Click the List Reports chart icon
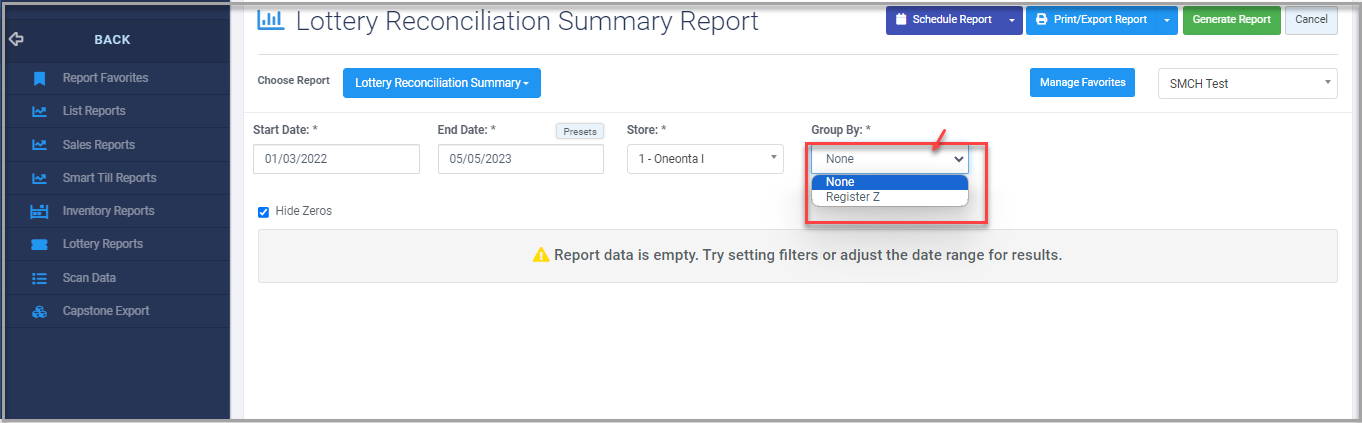This screenshot has width=1362, height=423. [39, 111]
